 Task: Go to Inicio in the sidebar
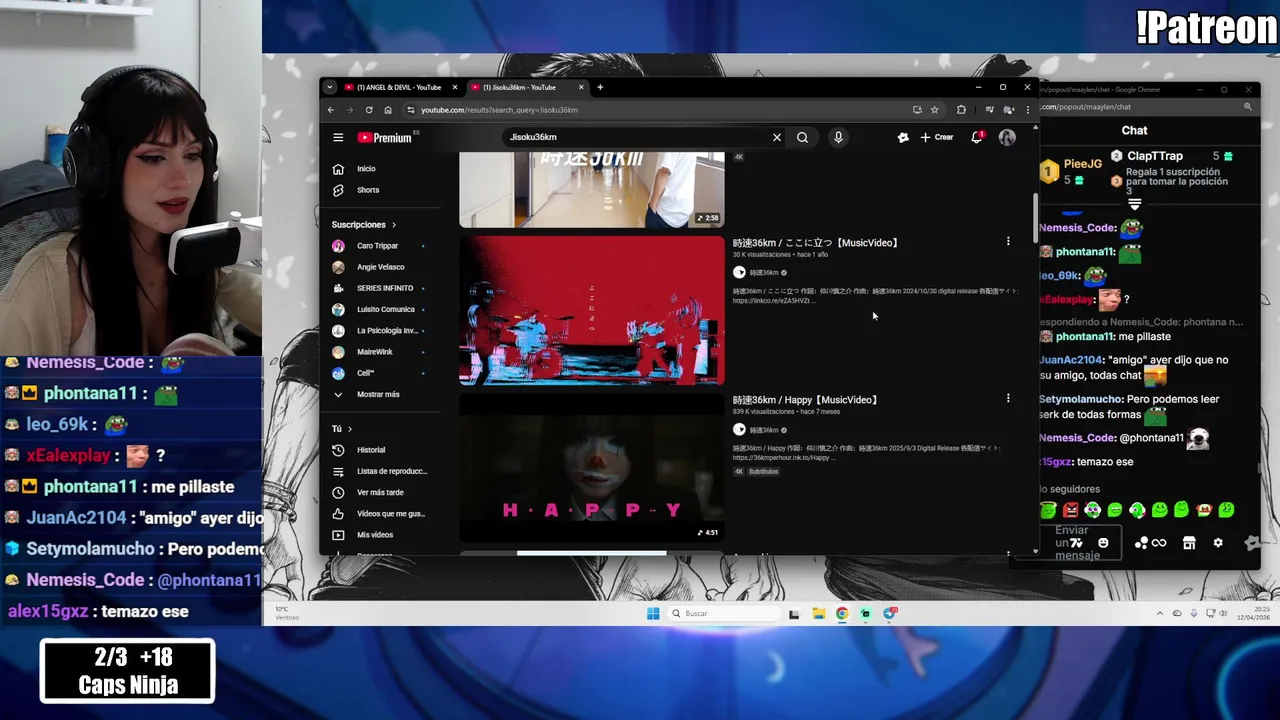(x=367, y=169)
